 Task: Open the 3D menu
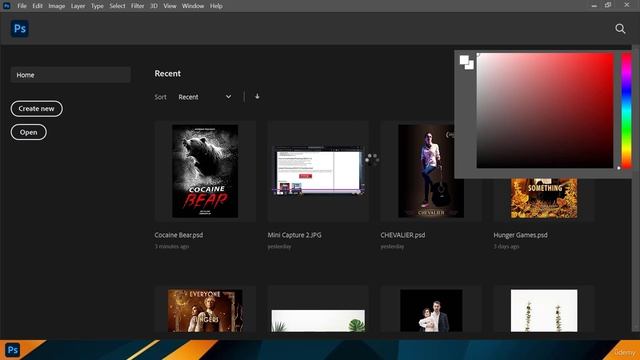154,6
